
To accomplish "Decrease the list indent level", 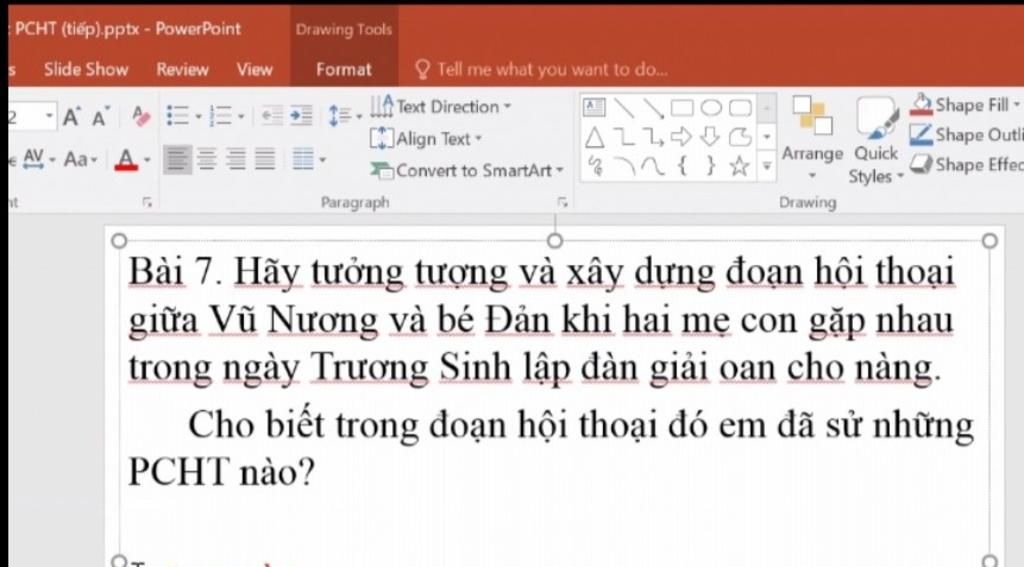I will click(272, 116).
